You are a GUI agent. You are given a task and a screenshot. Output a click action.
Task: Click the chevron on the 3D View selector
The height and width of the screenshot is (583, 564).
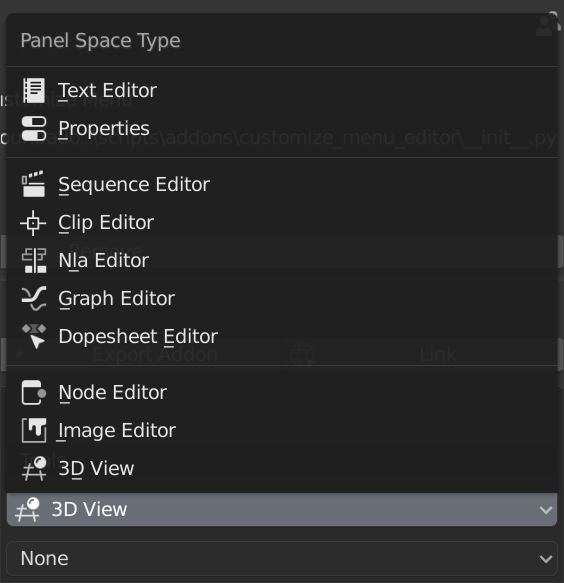(x=545, y=510)
